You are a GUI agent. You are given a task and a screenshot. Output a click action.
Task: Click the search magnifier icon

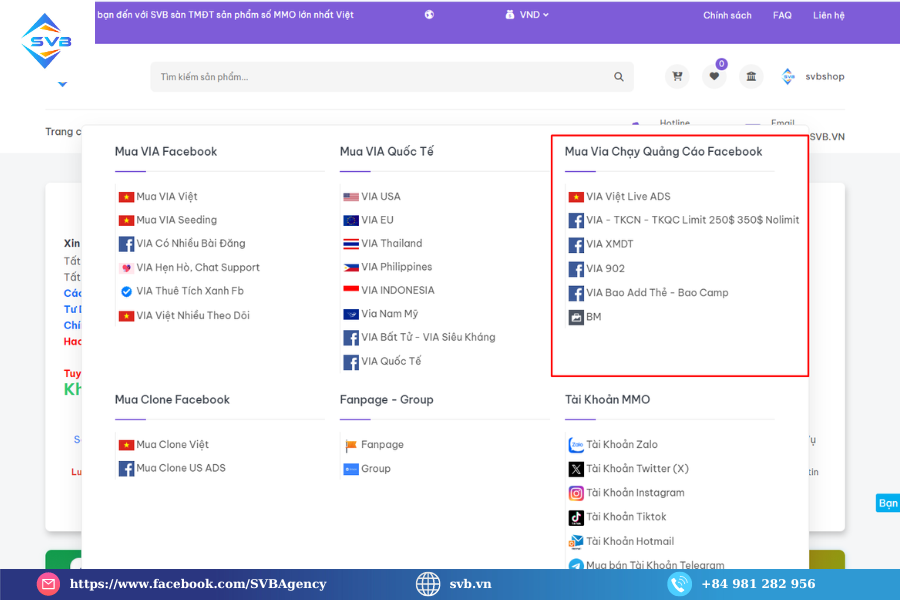click(619, 77)
